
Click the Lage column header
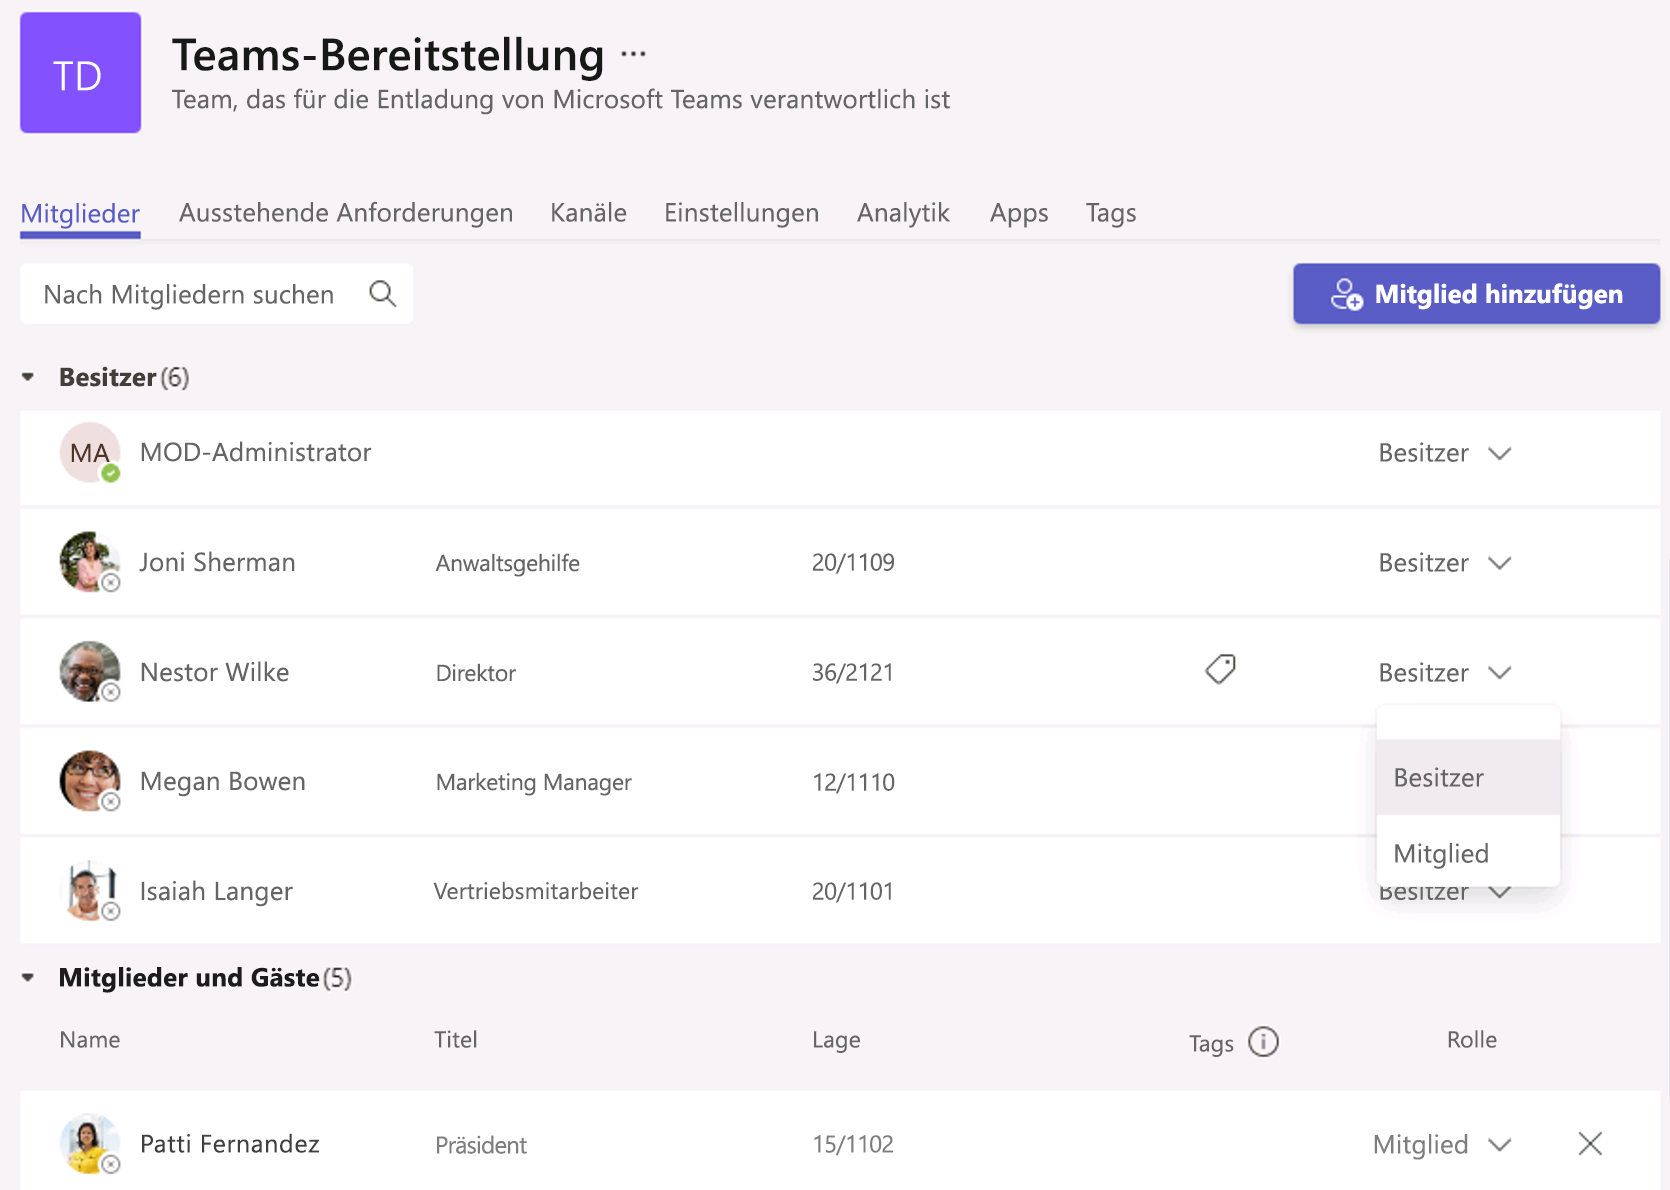coord(836,1040)
